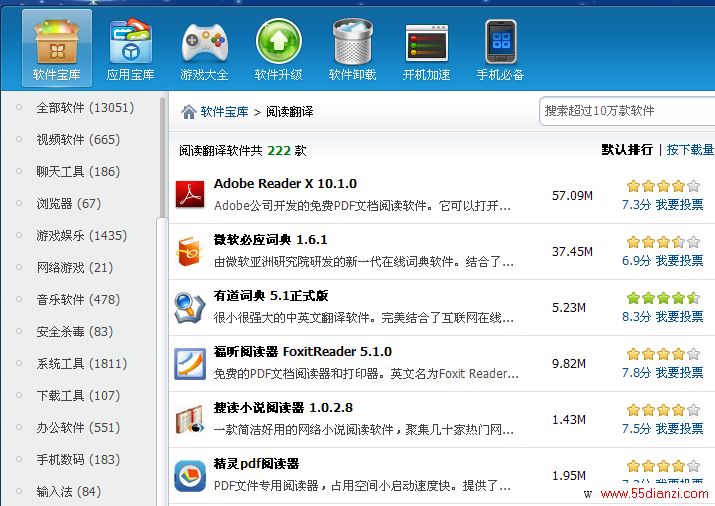
Task: Open Adobe Reader X 10.1.0 title
Action: 285,184
